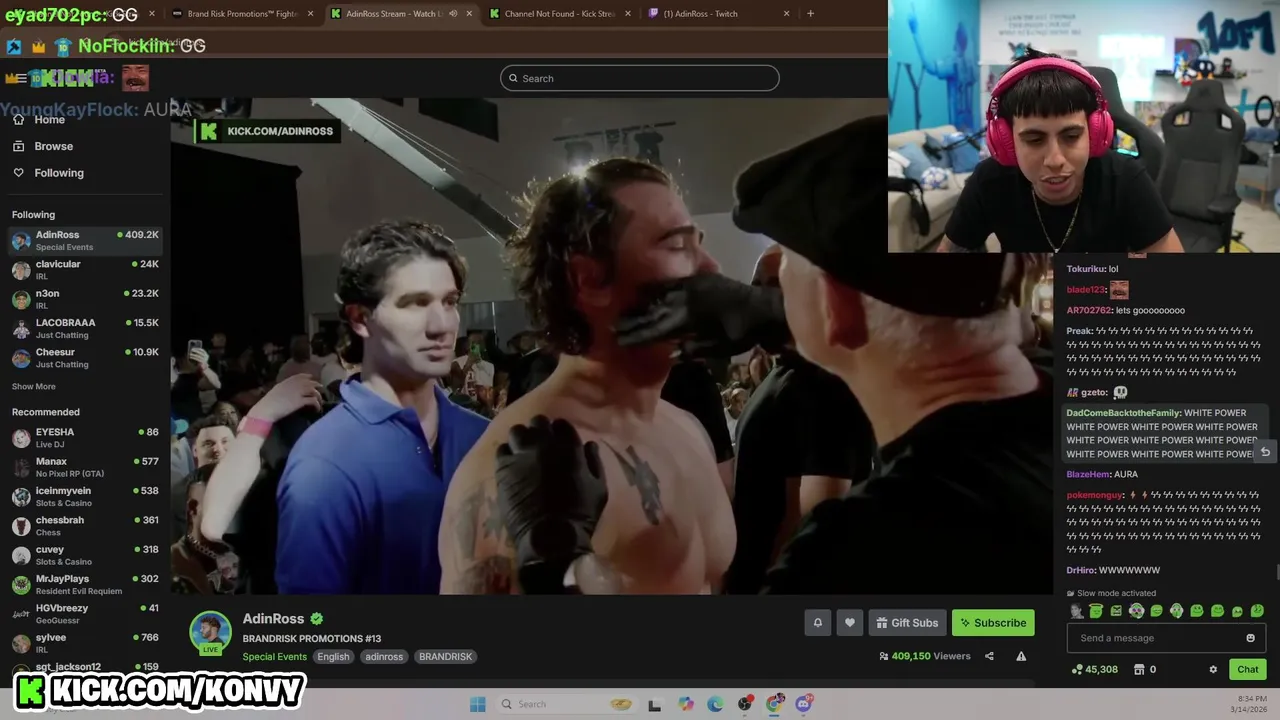Open sylvee recommended channel
The image size is (1280, 720).
tap(85, 643)
